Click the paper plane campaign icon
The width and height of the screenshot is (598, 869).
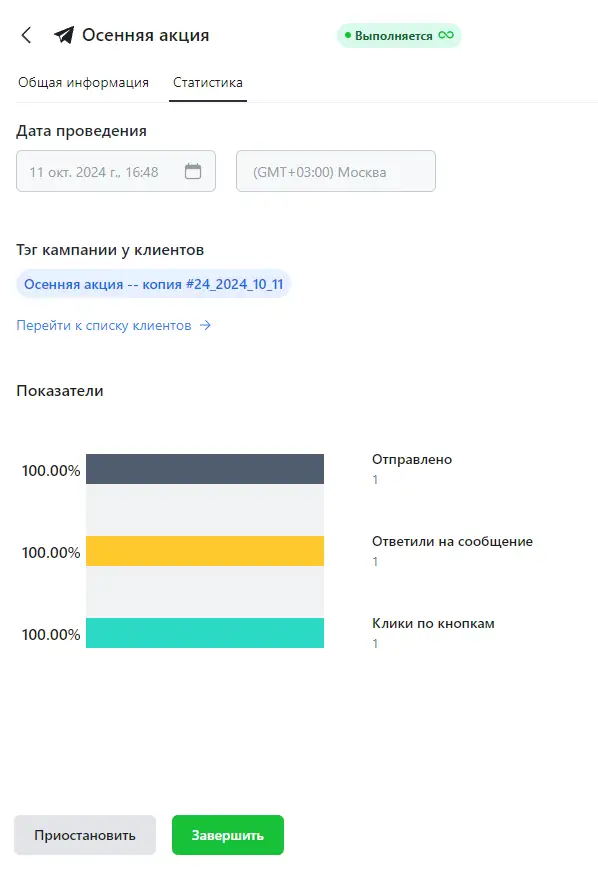click(64, 35)
